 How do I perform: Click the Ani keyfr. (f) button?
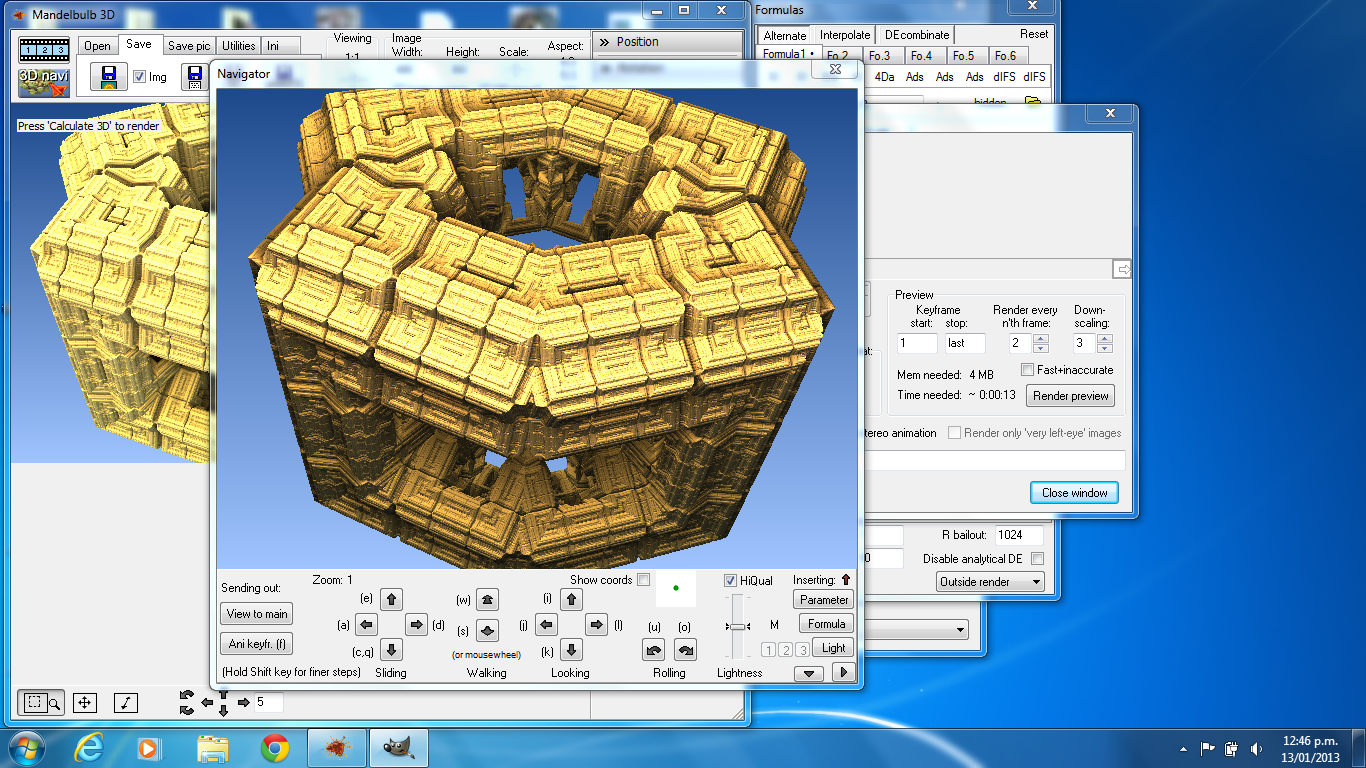(257, 644)
